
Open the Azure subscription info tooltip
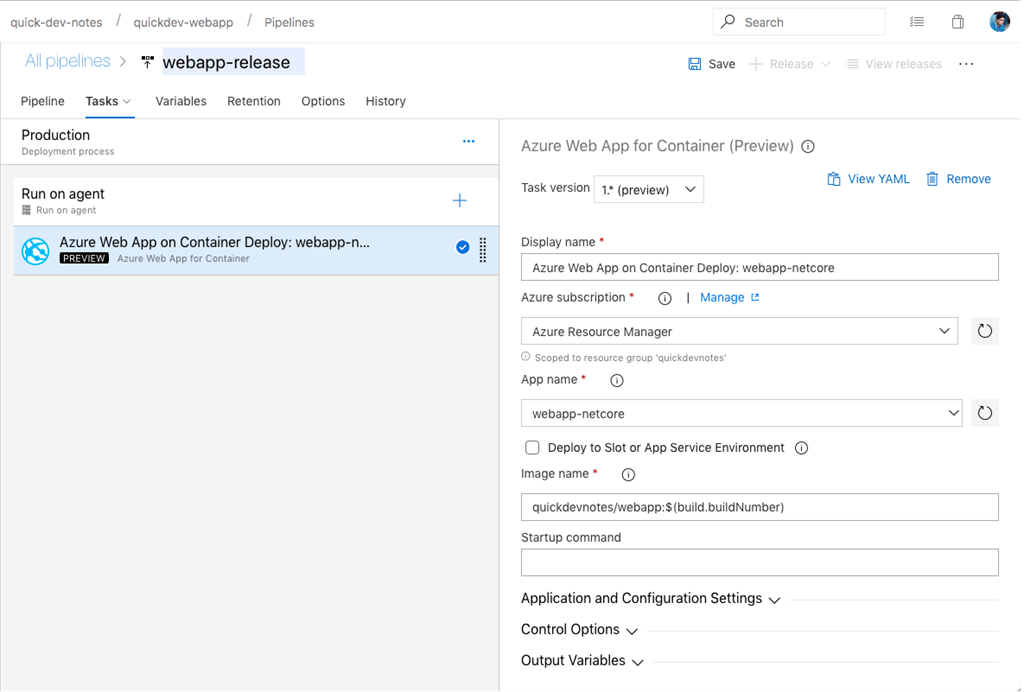(665, 297)
